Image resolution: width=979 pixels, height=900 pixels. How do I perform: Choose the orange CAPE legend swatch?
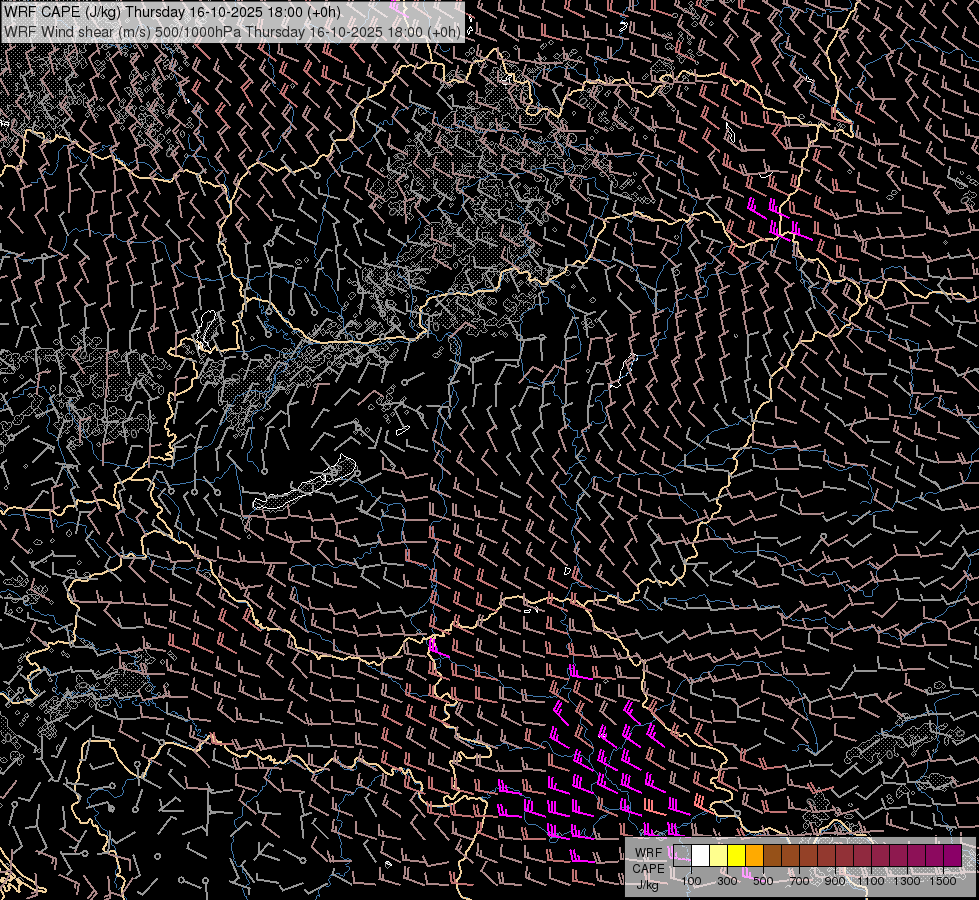[x=754, y=855]
